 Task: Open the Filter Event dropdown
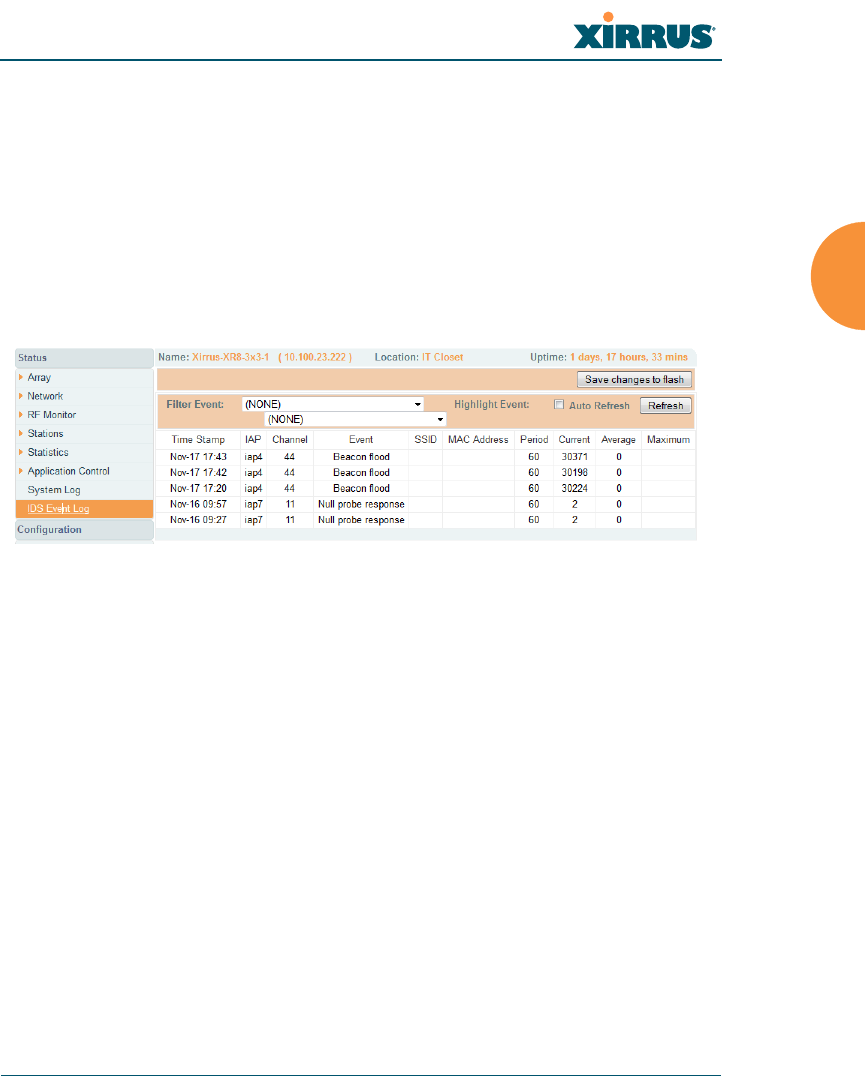[x=333, y=404]
